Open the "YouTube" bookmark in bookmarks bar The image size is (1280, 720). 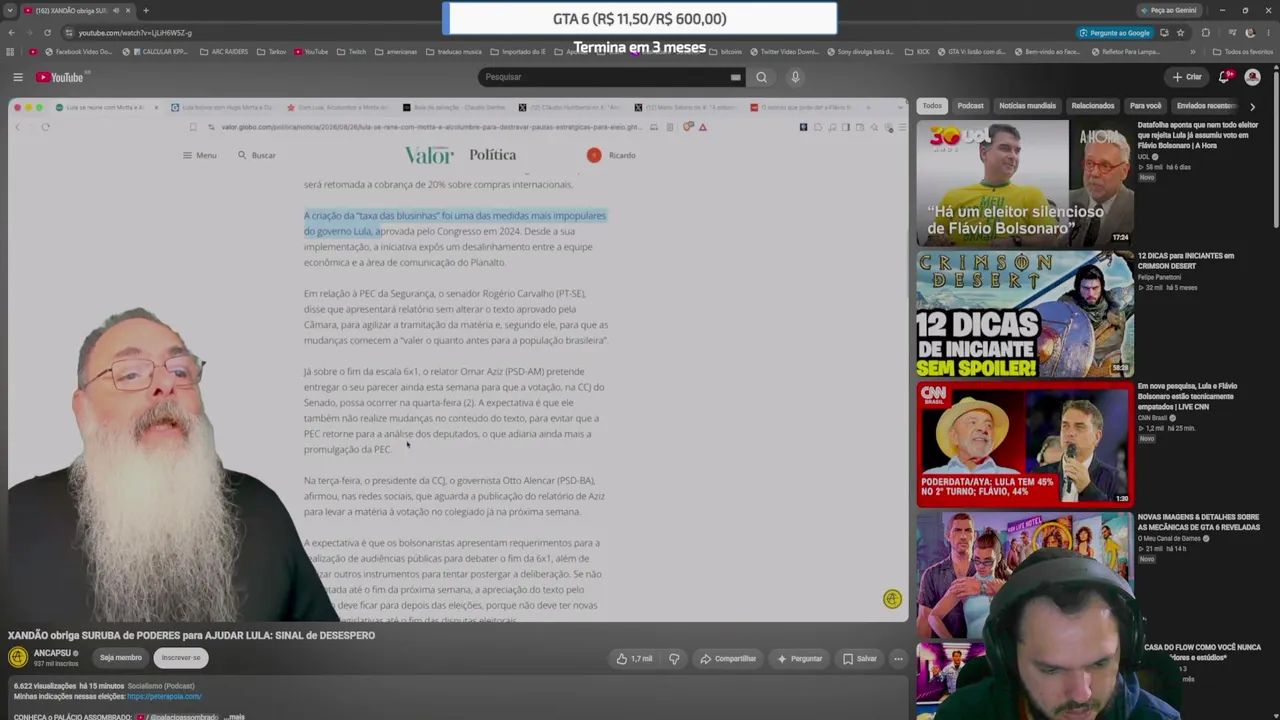tap(311, 52)
